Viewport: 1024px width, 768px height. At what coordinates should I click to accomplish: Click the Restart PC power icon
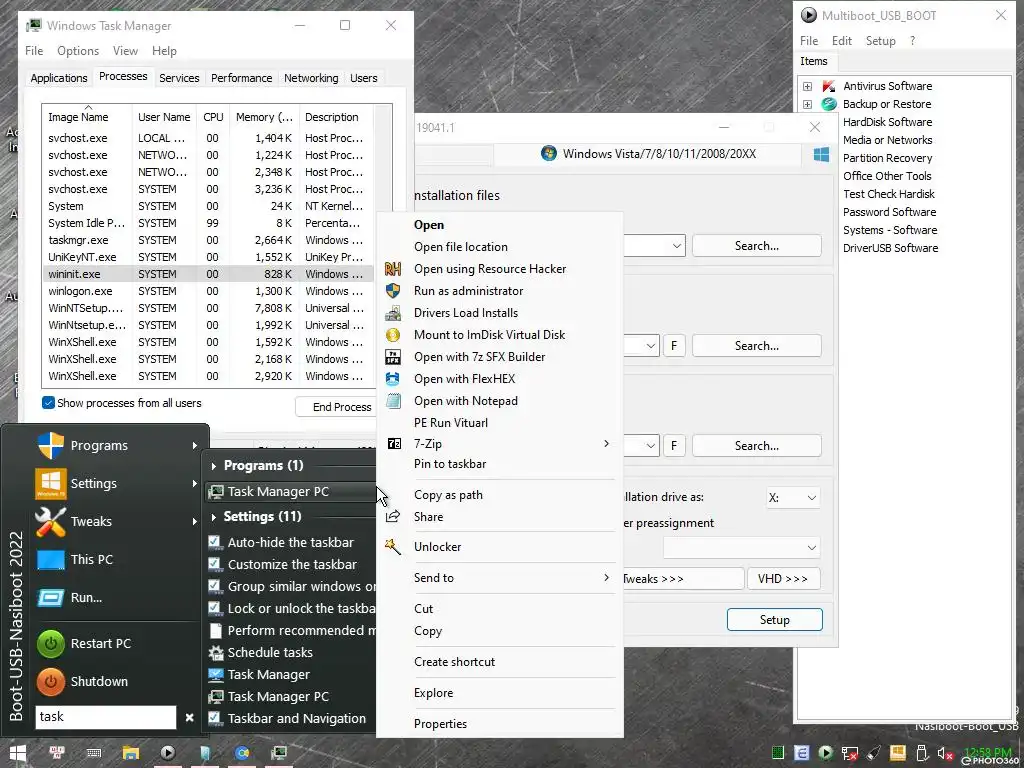pyautogui.click(x=51, y=643)
